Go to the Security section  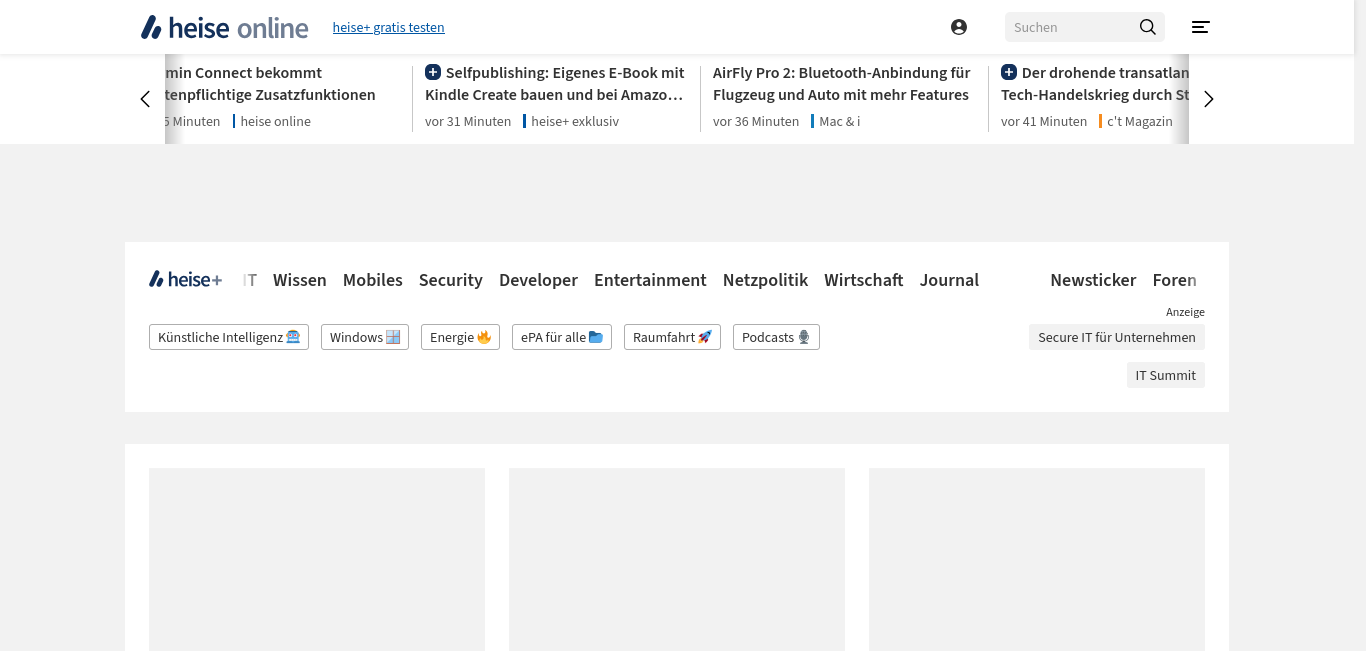(x=451, y=280)
